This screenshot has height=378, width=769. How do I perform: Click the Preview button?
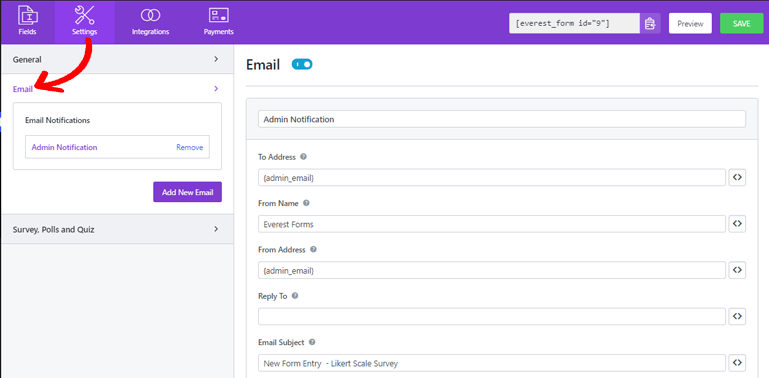click(x=690, y=24)
